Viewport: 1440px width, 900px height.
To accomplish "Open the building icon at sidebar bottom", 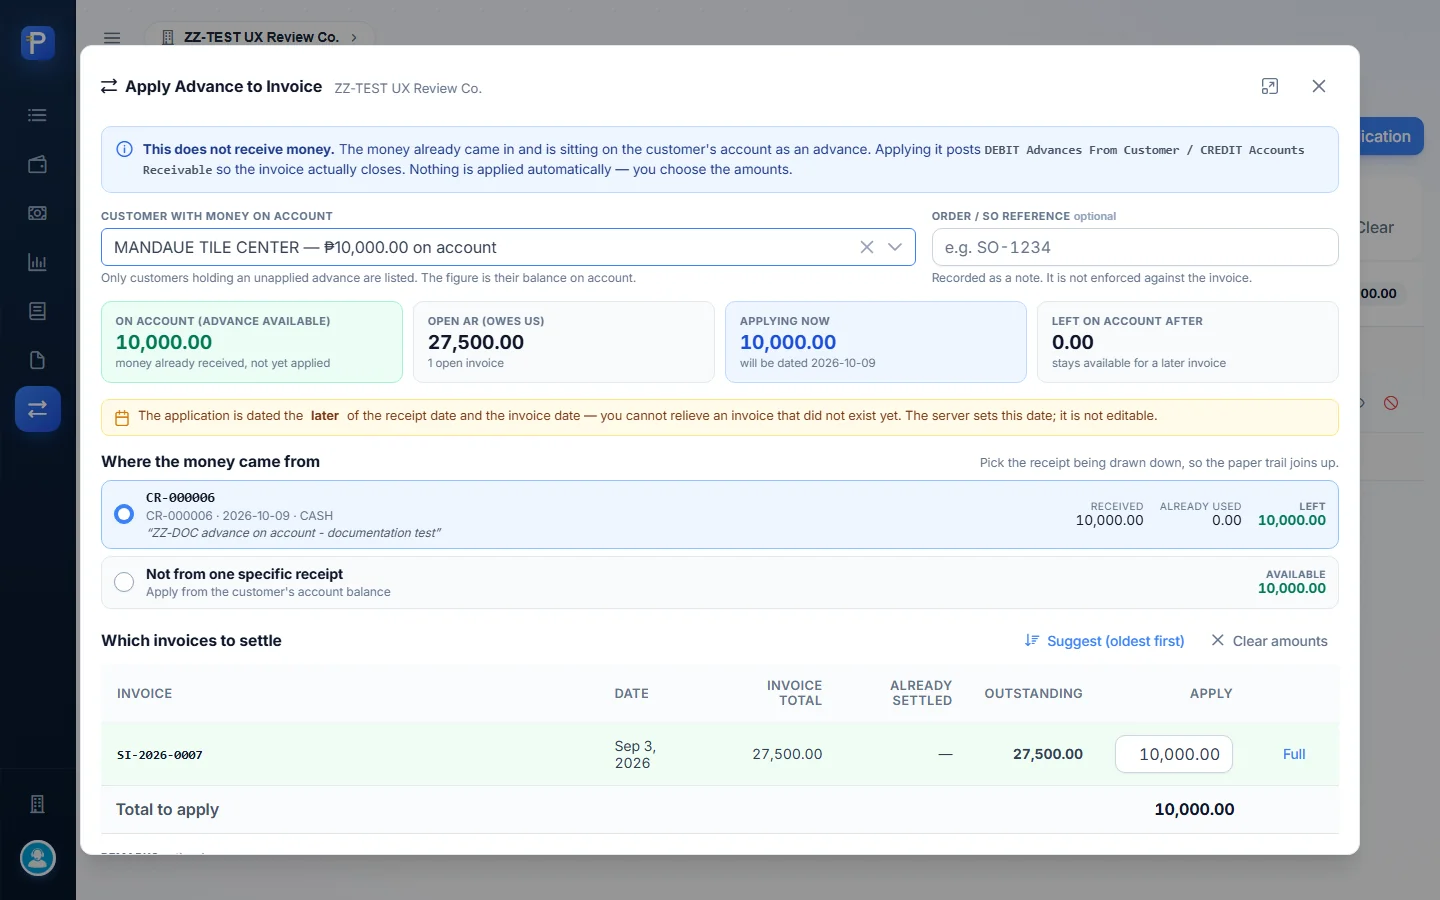I will 37,804.
